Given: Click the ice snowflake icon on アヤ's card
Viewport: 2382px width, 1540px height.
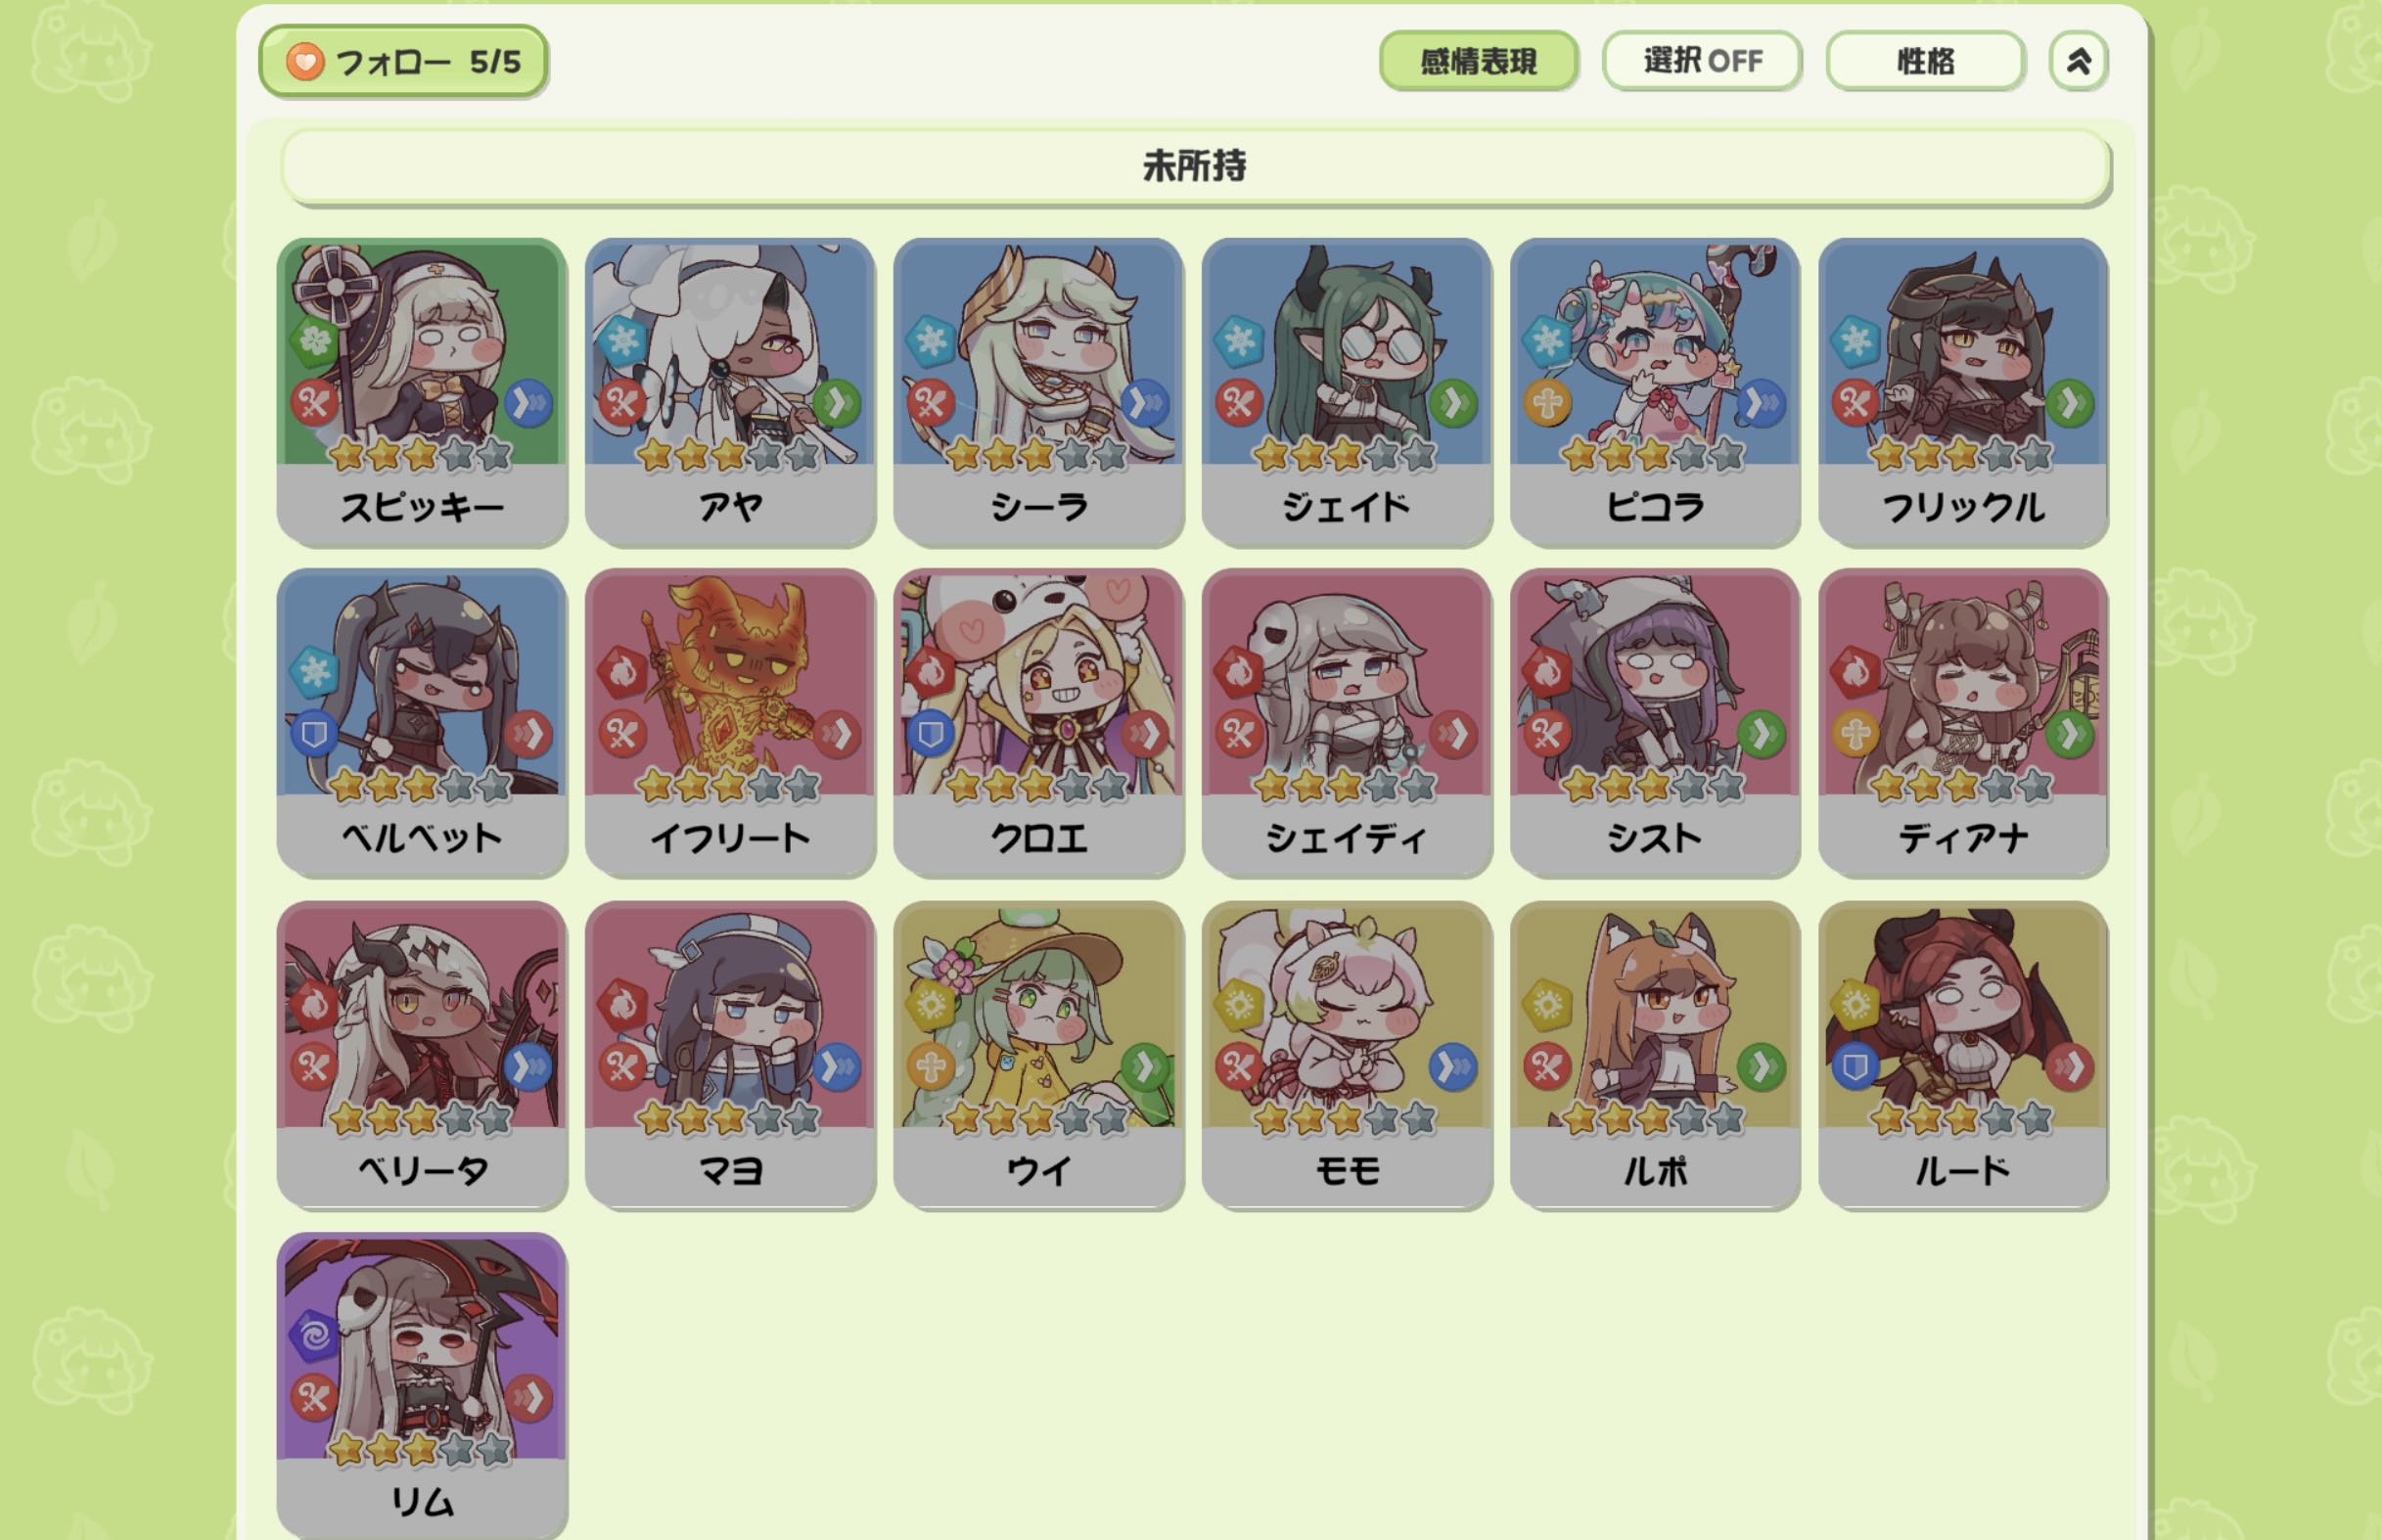Looking at the screenshot, I should pyautogui.click(x=622, y=342).
